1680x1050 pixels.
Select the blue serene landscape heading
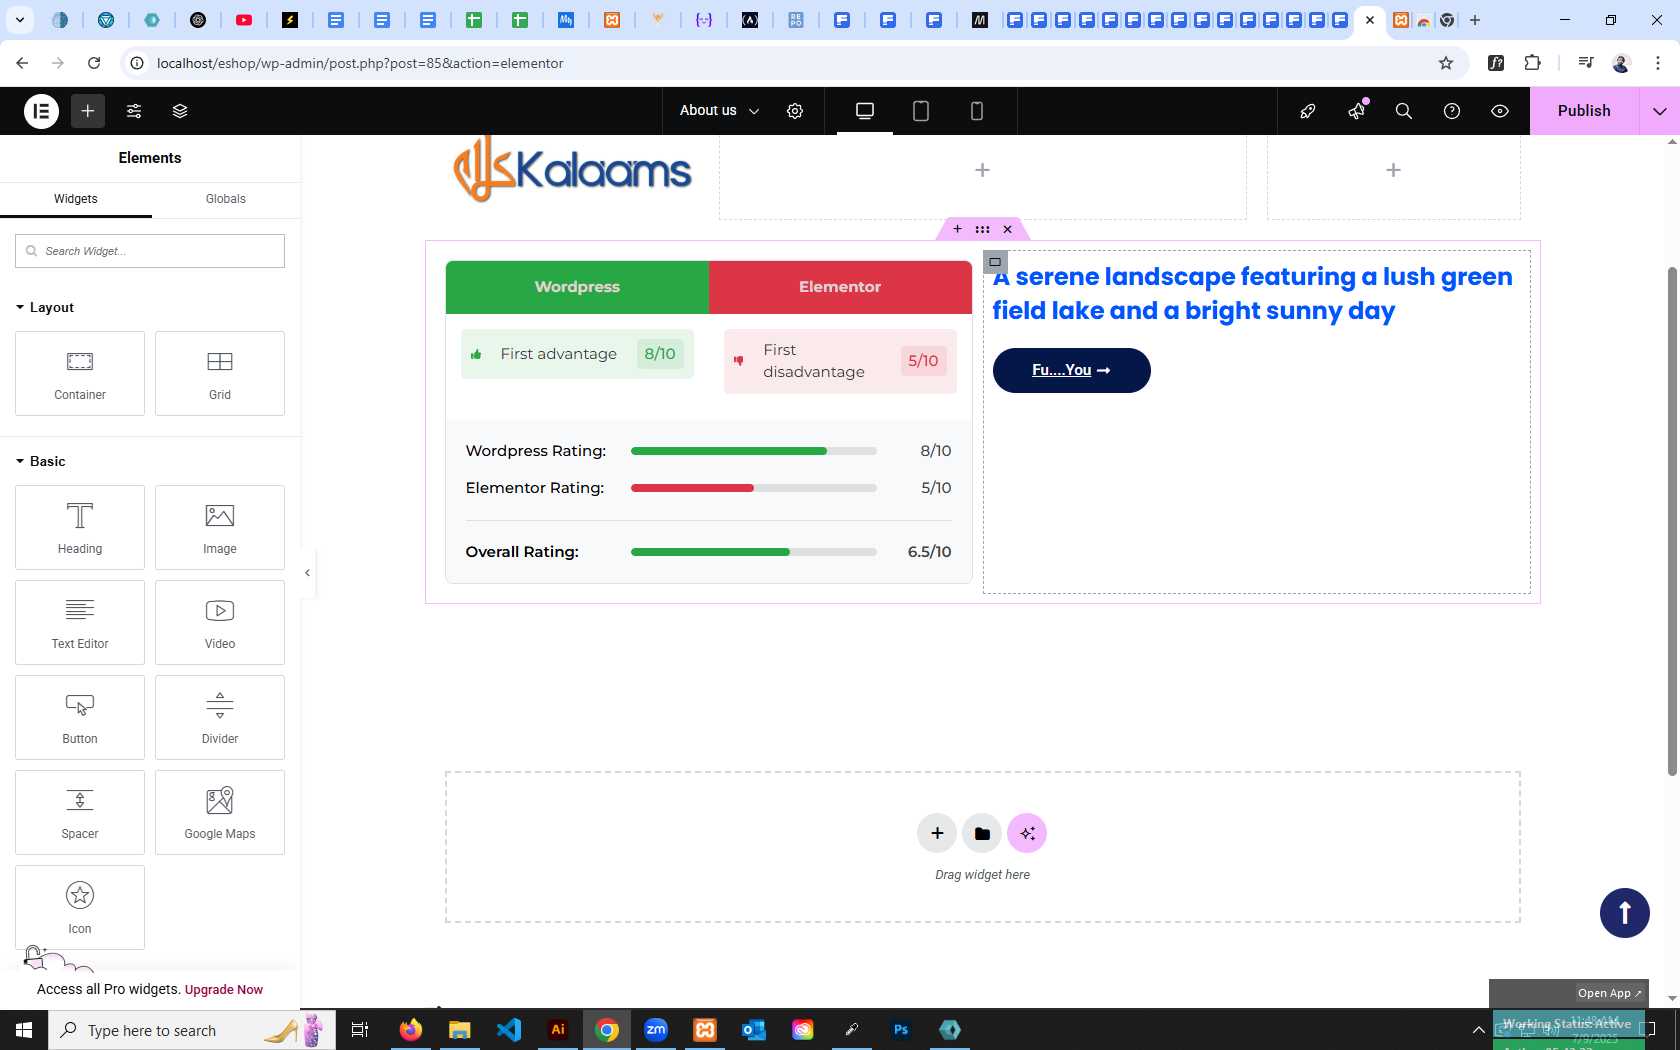click(1252, 294)
